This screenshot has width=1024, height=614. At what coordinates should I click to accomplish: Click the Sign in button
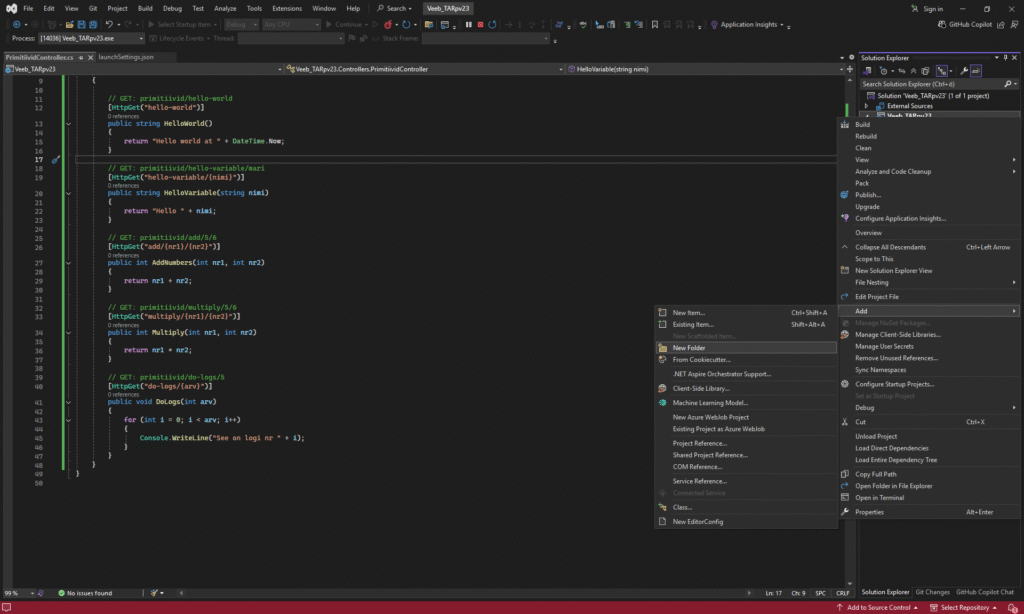pyautogui.click(x=932, y=8)
